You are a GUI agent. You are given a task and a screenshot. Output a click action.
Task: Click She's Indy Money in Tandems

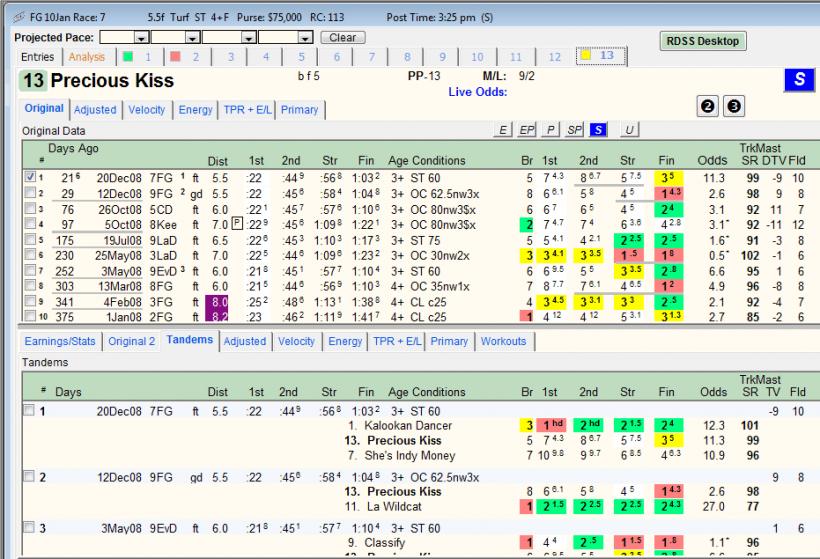[409, 455]
